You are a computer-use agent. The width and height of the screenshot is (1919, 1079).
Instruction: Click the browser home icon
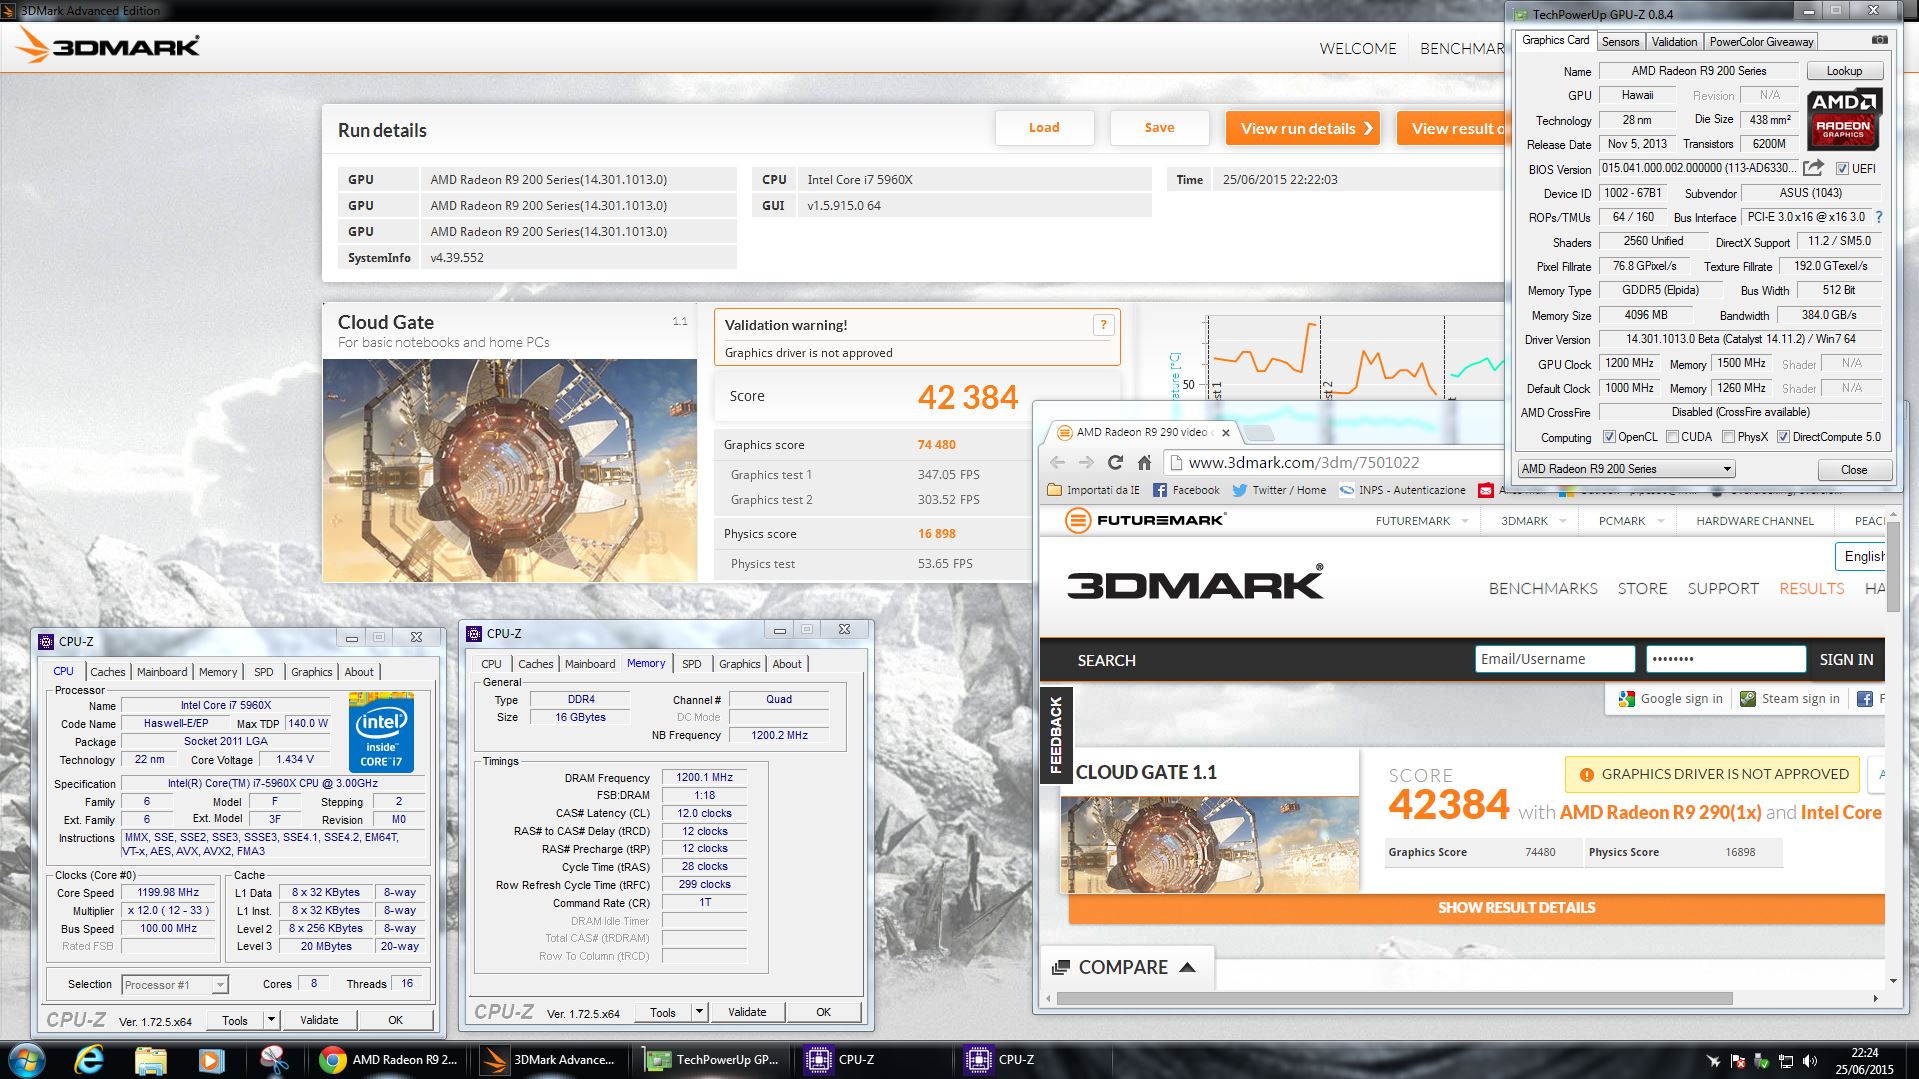tap(1144, 462)
